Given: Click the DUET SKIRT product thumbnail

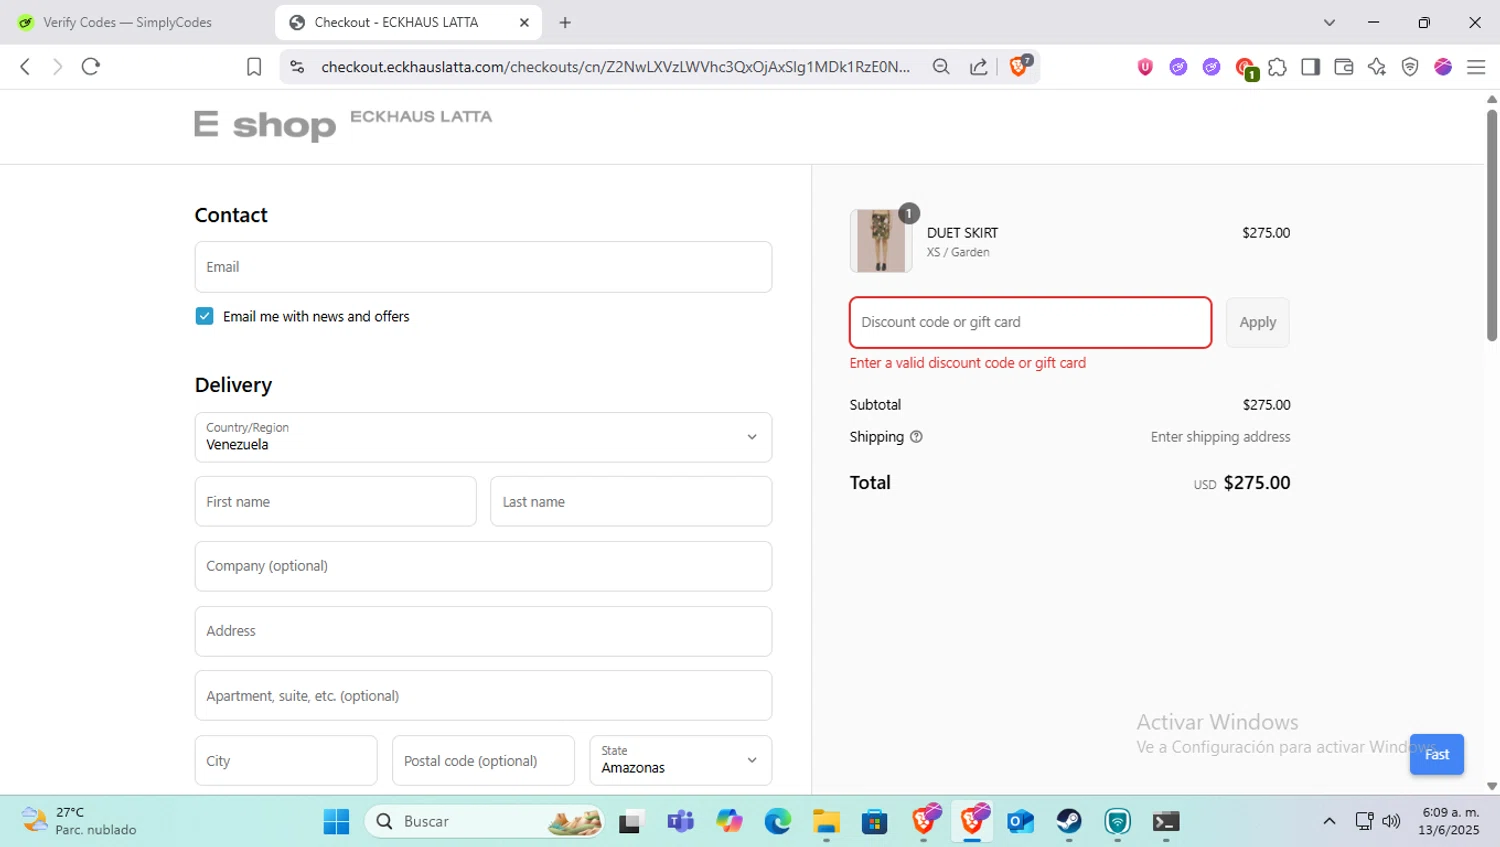Looking at the screenshot, I should (x=880, y=241).
